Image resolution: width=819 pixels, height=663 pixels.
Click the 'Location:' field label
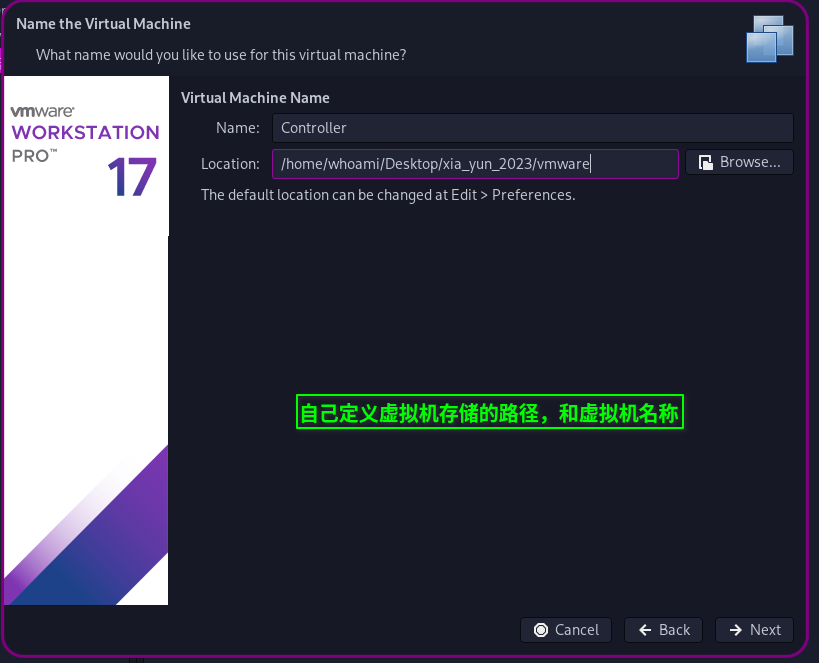coord(230,164)
